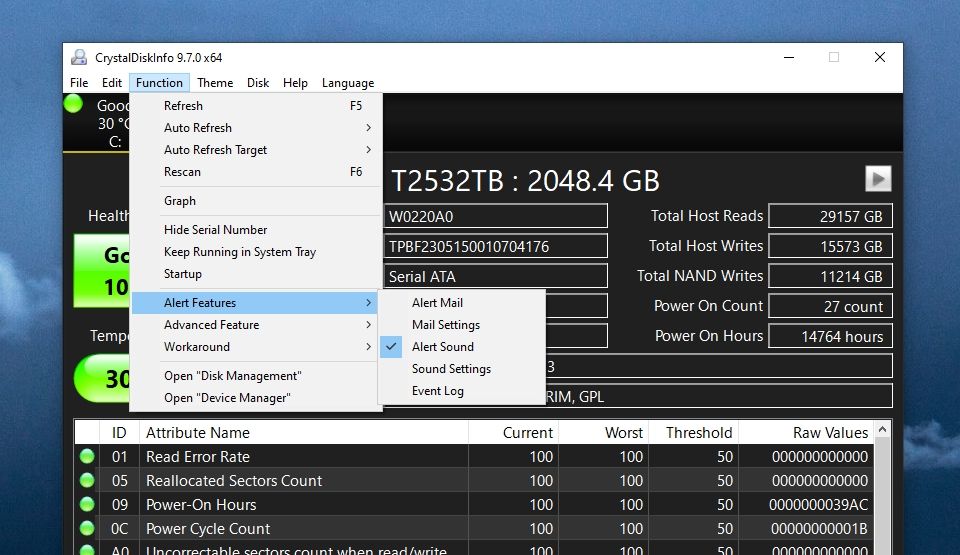Select the Read Error Rate attribute name
This screenshot has width=960, height=555.
coord(198,457)
